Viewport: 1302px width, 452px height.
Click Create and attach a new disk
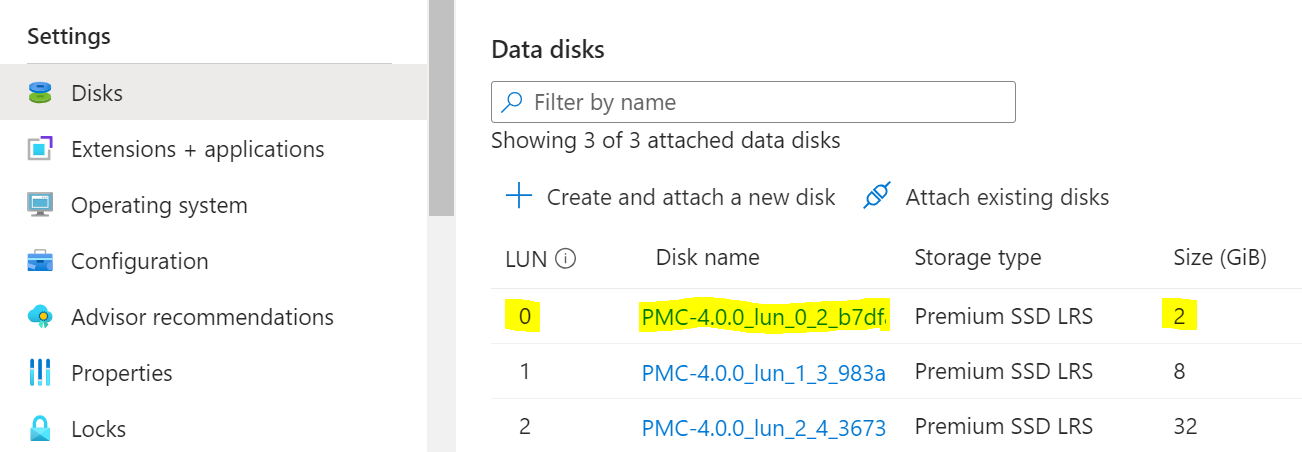[x=690, y=197]
